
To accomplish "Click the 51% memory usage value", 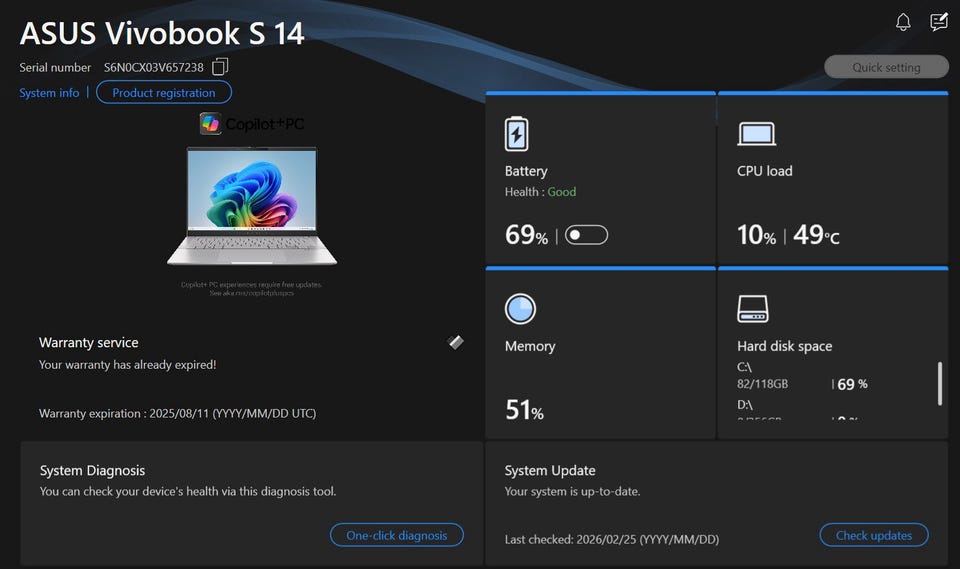I will [524, 410].
